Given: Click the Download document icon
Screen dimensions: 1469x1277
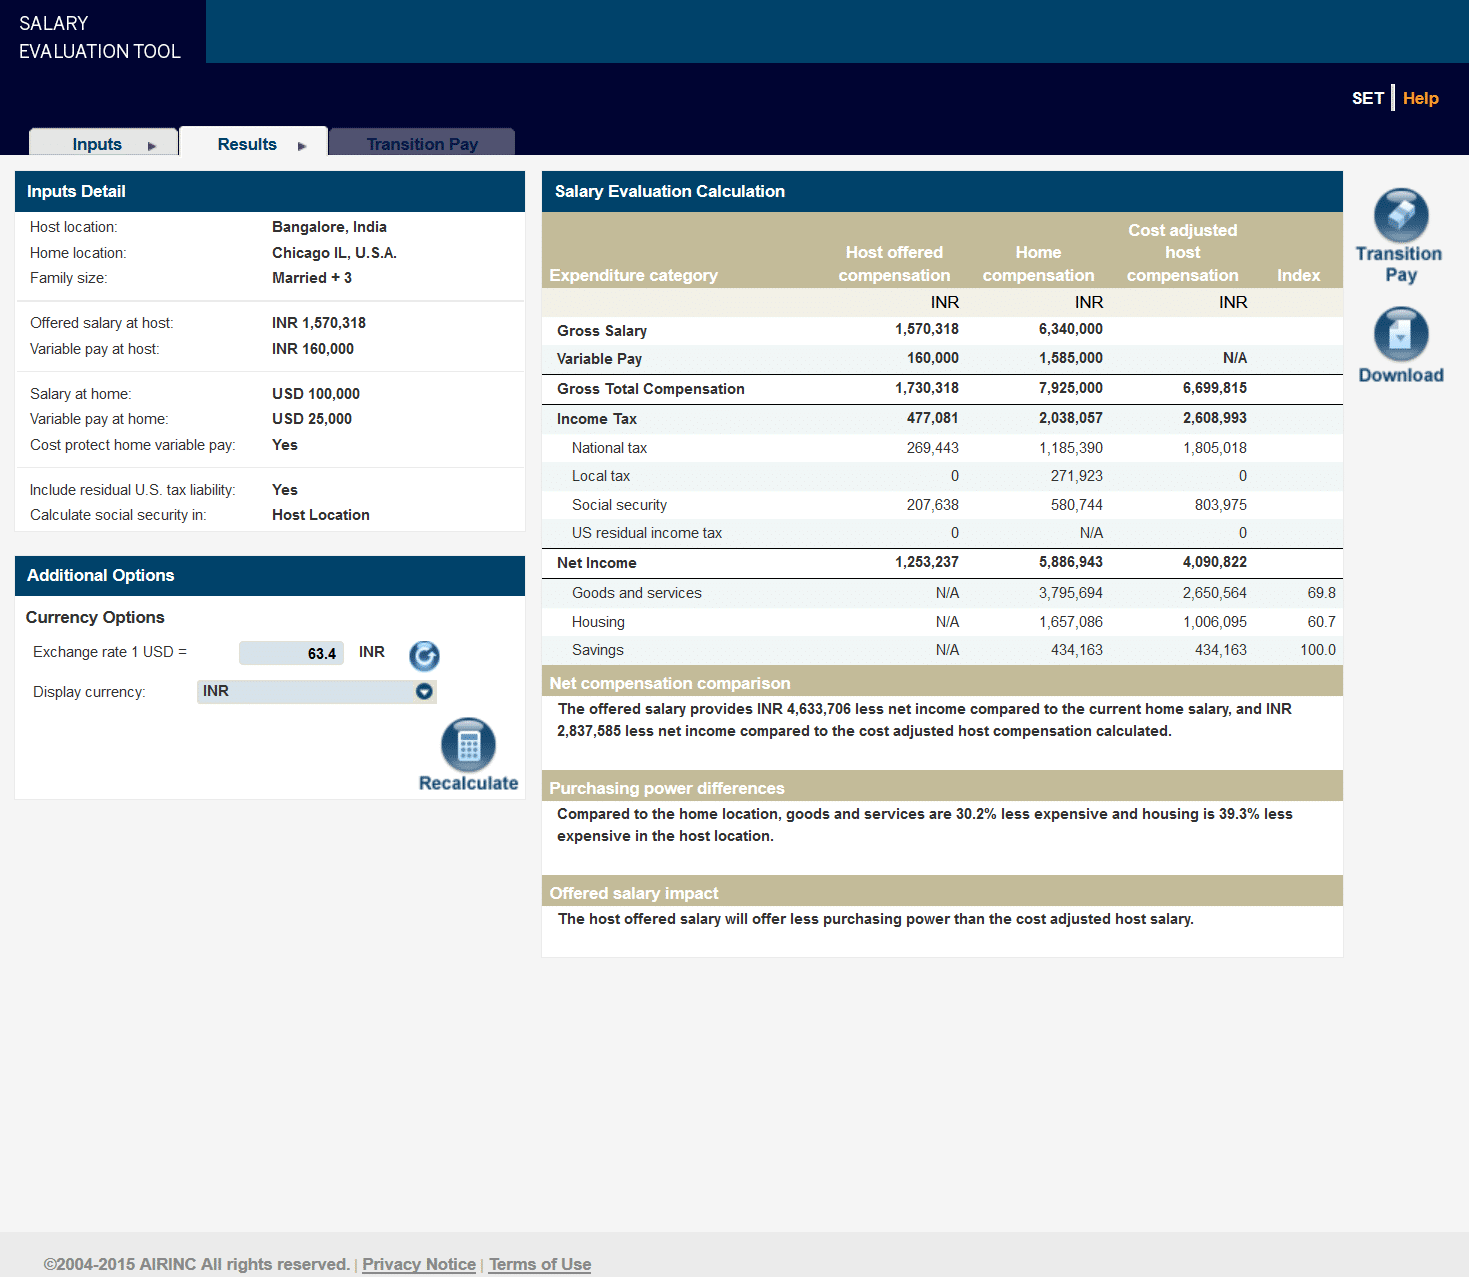Looking at the screenshot, I should click(1401, 334).
